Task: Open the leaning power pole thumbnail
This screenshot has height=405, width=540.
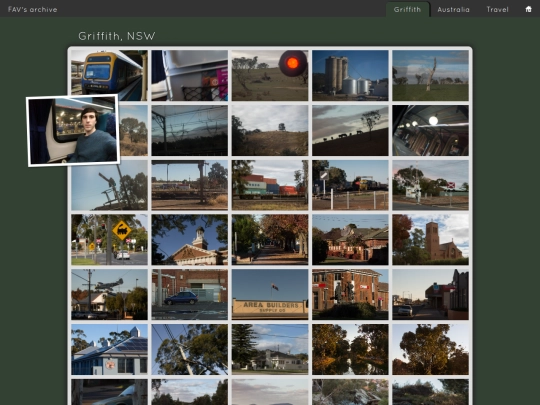Action: click(x=190, y=349)
